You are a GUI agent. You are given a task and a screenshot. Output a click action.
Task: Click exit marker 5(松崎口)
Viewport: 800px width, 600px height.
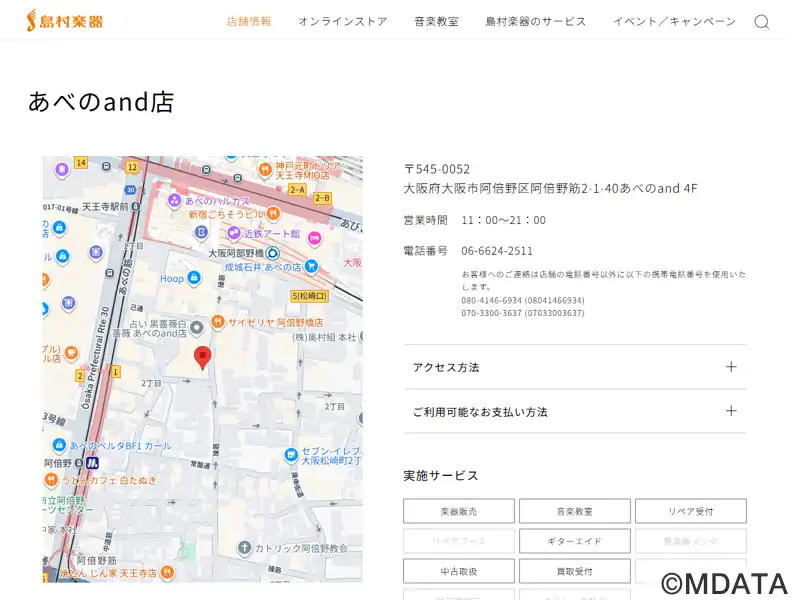tap(309, 296)
